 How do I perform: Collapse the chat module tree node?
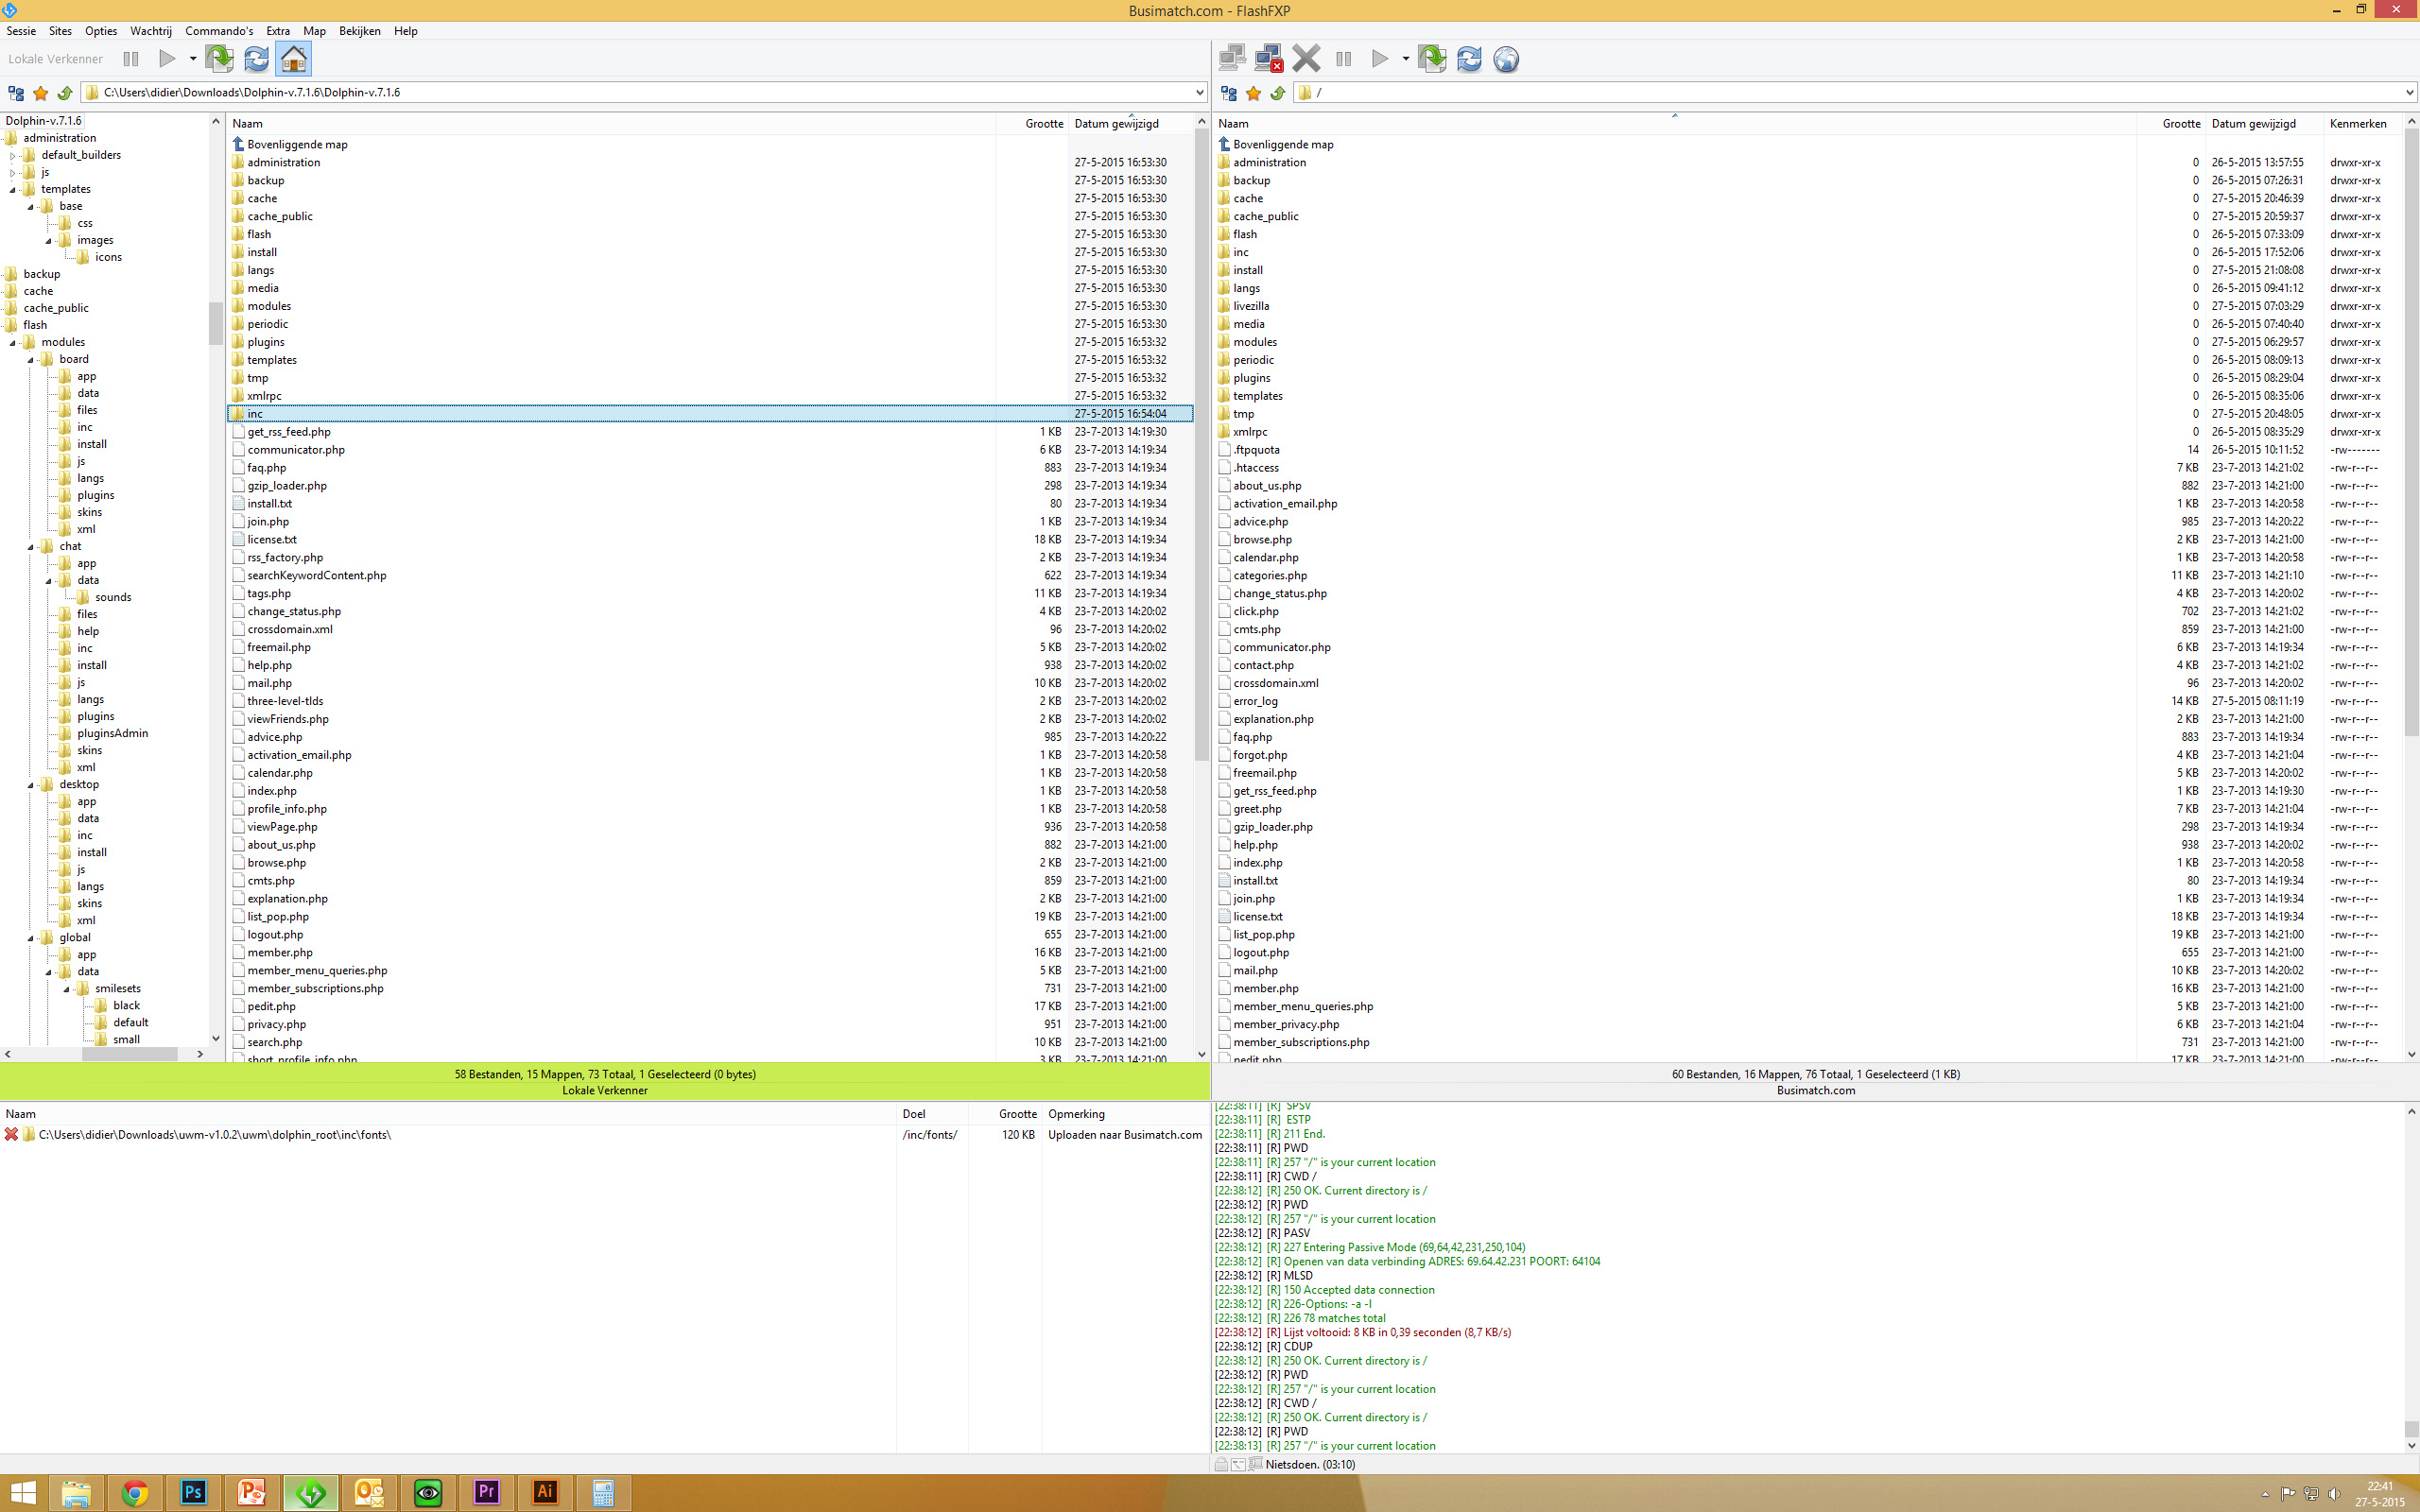point(31,547)
